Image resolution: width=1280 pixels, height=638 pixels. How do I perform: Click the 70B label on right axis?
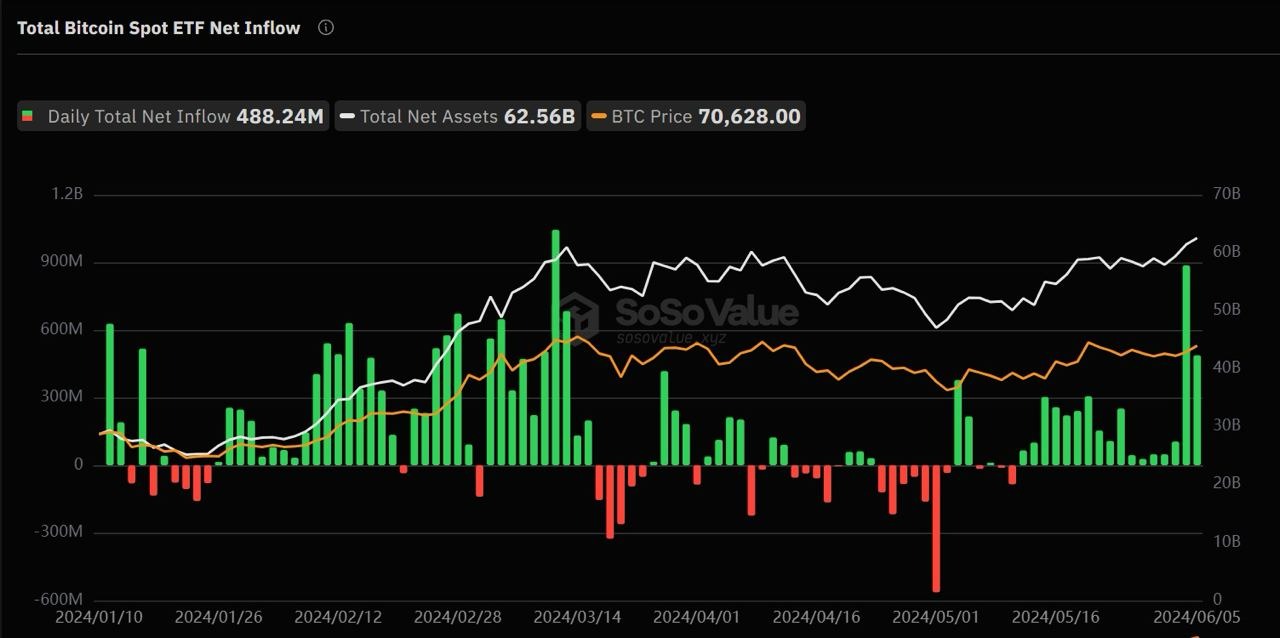tap(1226, 194)
